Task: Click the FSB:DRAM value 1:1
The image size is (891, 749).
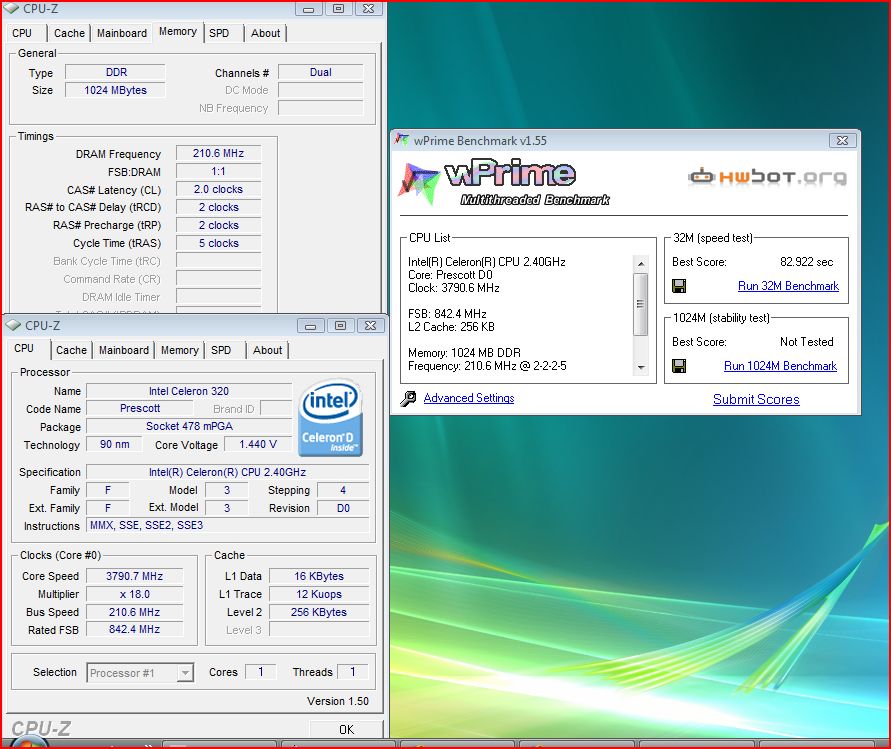Action: 218,172
